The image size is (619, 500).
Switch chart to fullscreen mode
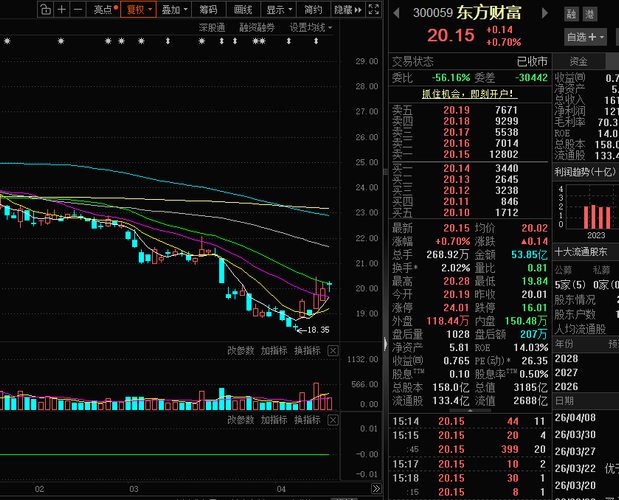373,9
